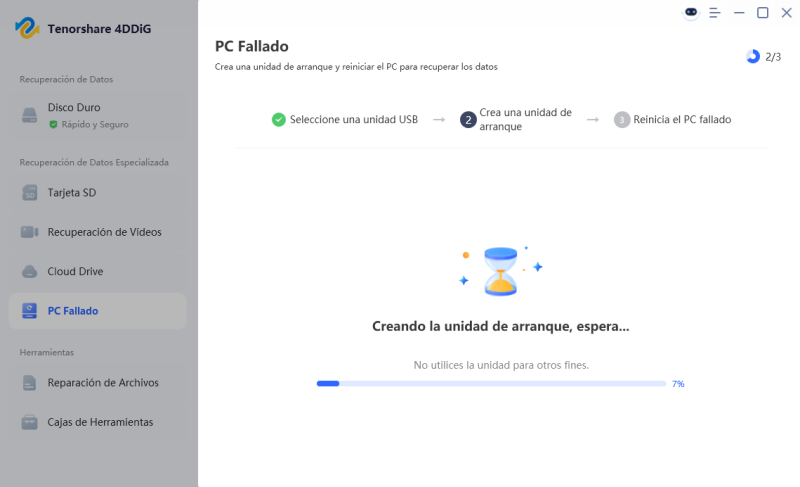Open the chatbot assistant icon
Viewport: 800px width, 487px height.
click(x=691, y=13)
